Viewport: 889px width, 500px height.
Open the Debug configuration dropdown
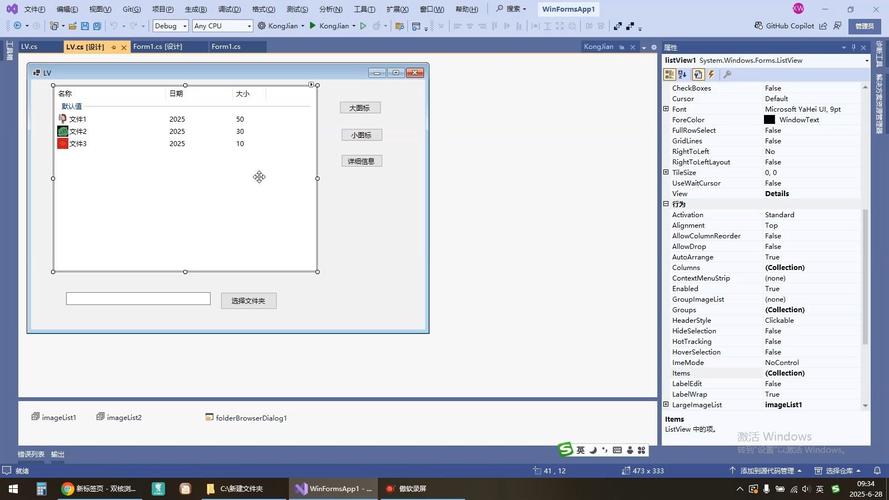click(x=170, y=26)
